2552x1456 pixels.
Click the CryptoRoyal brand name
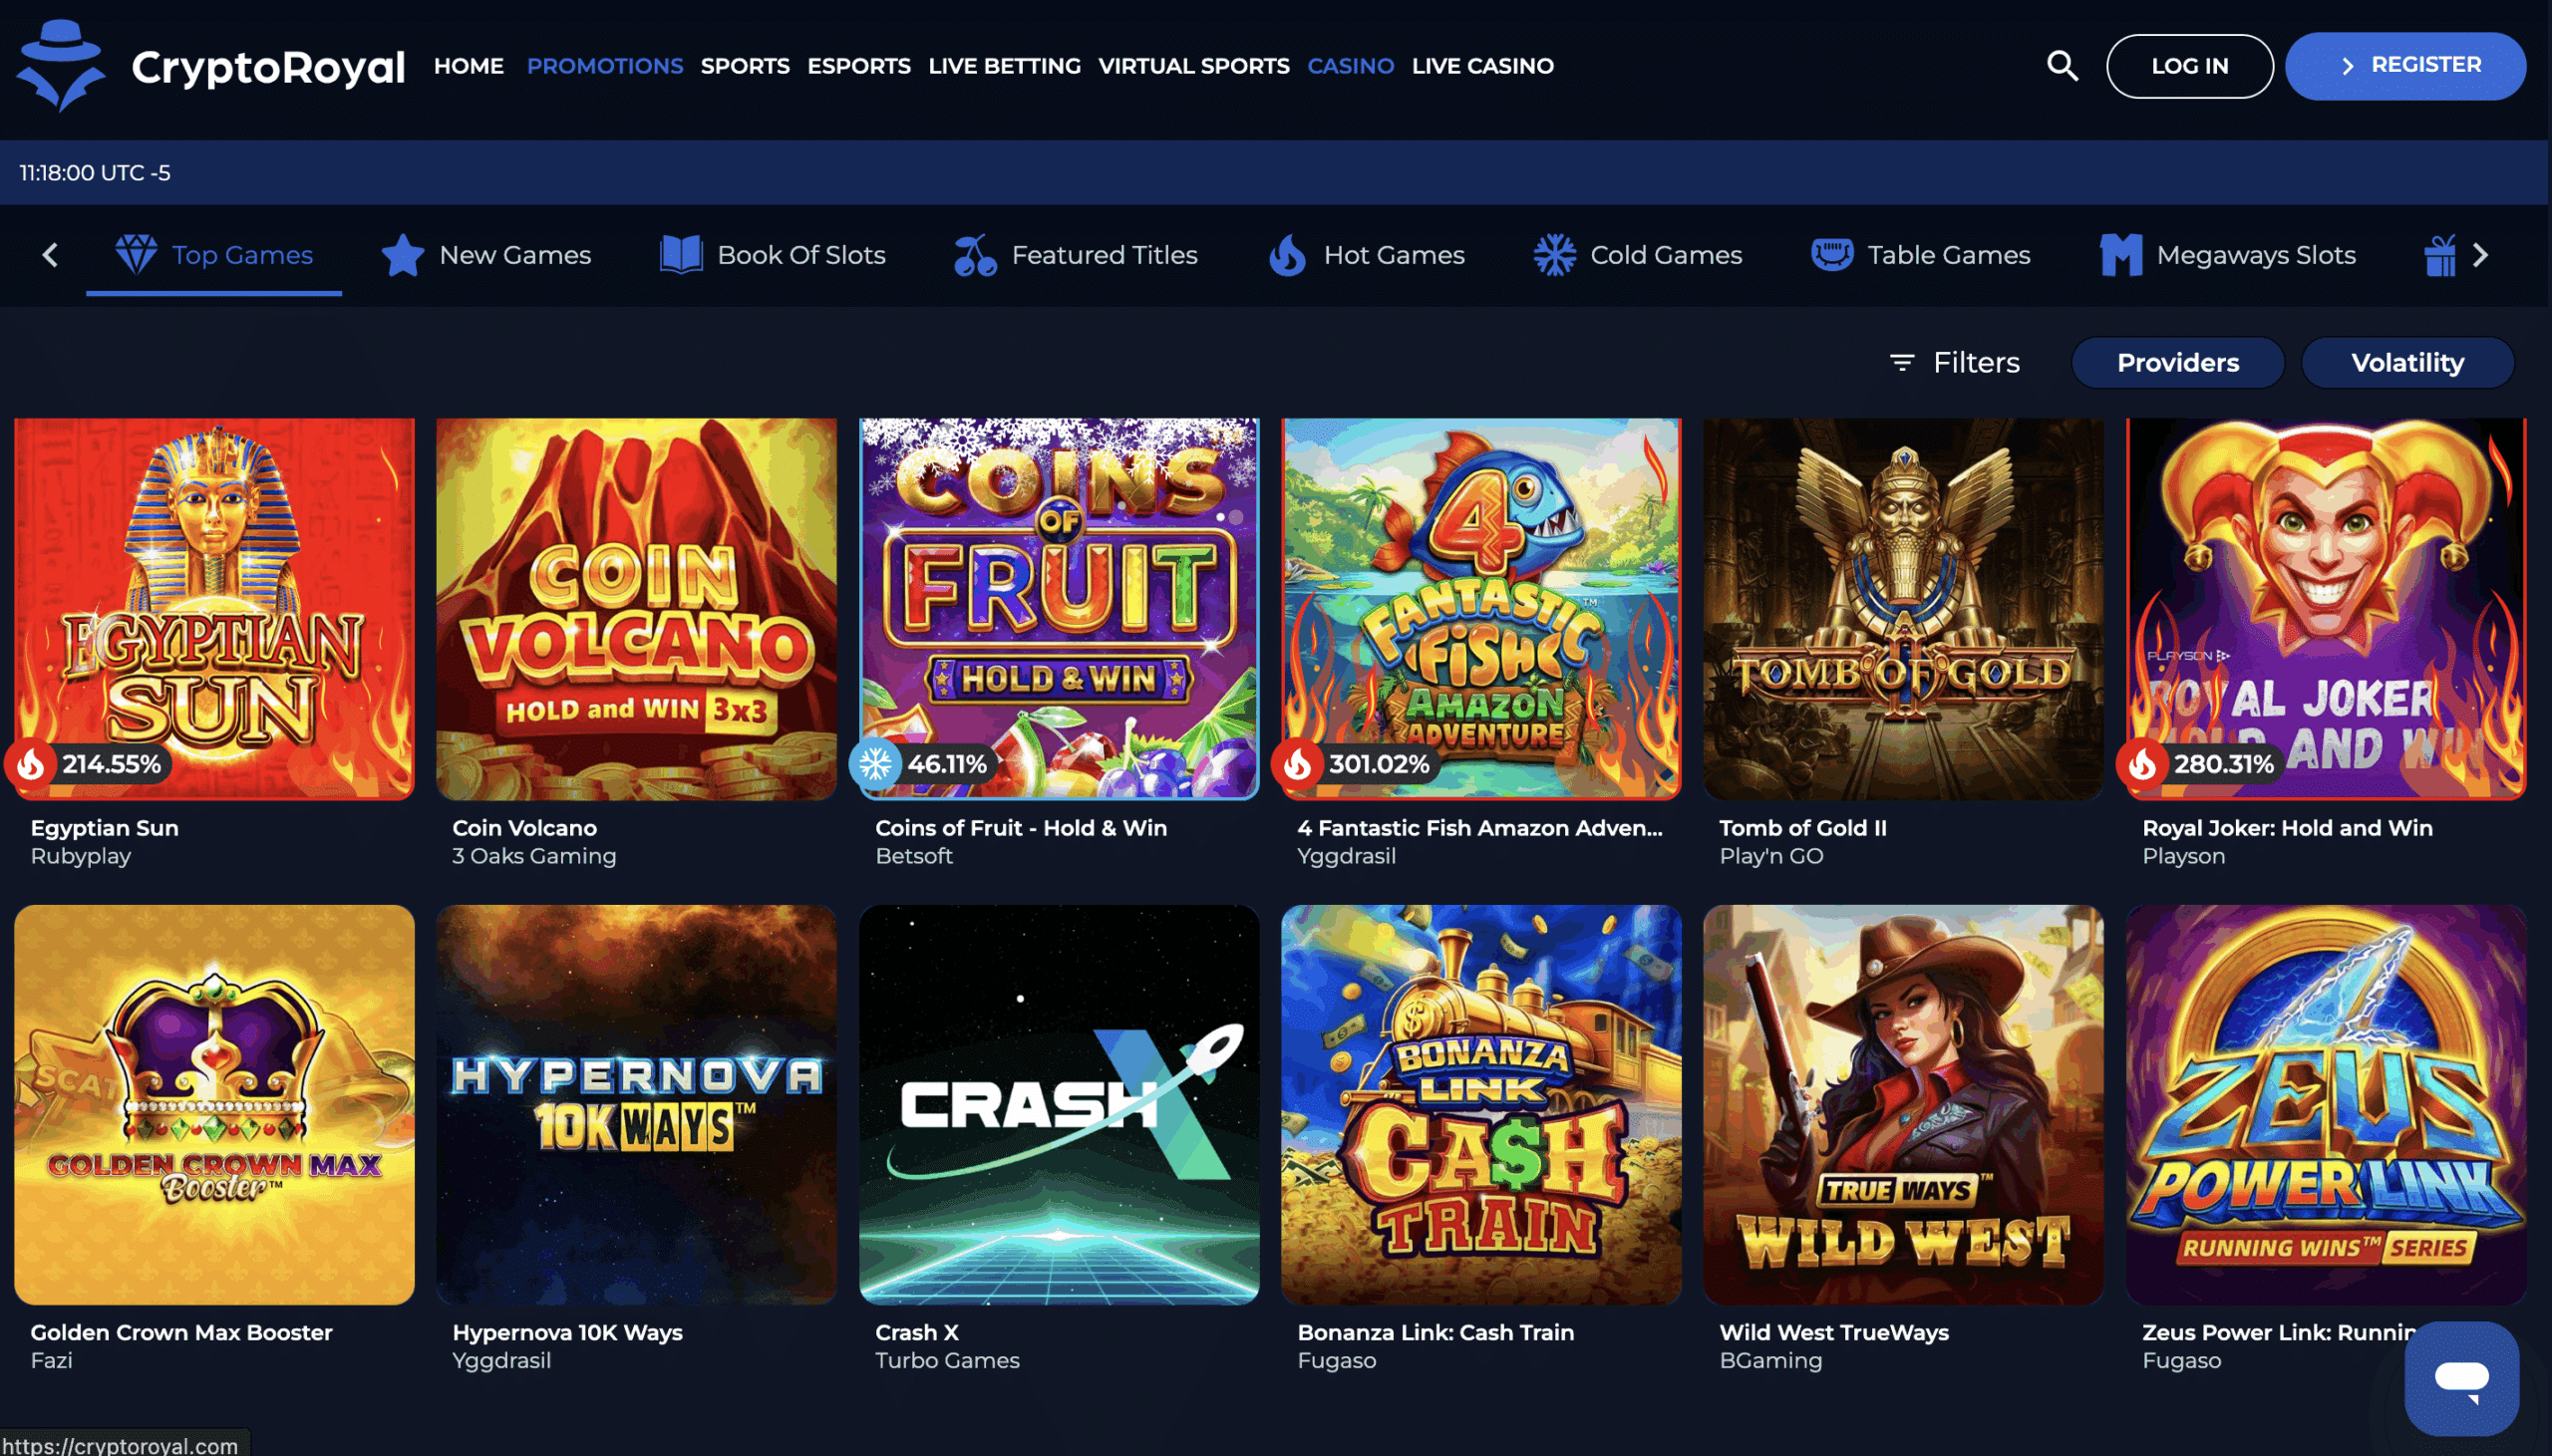[268, 68]
